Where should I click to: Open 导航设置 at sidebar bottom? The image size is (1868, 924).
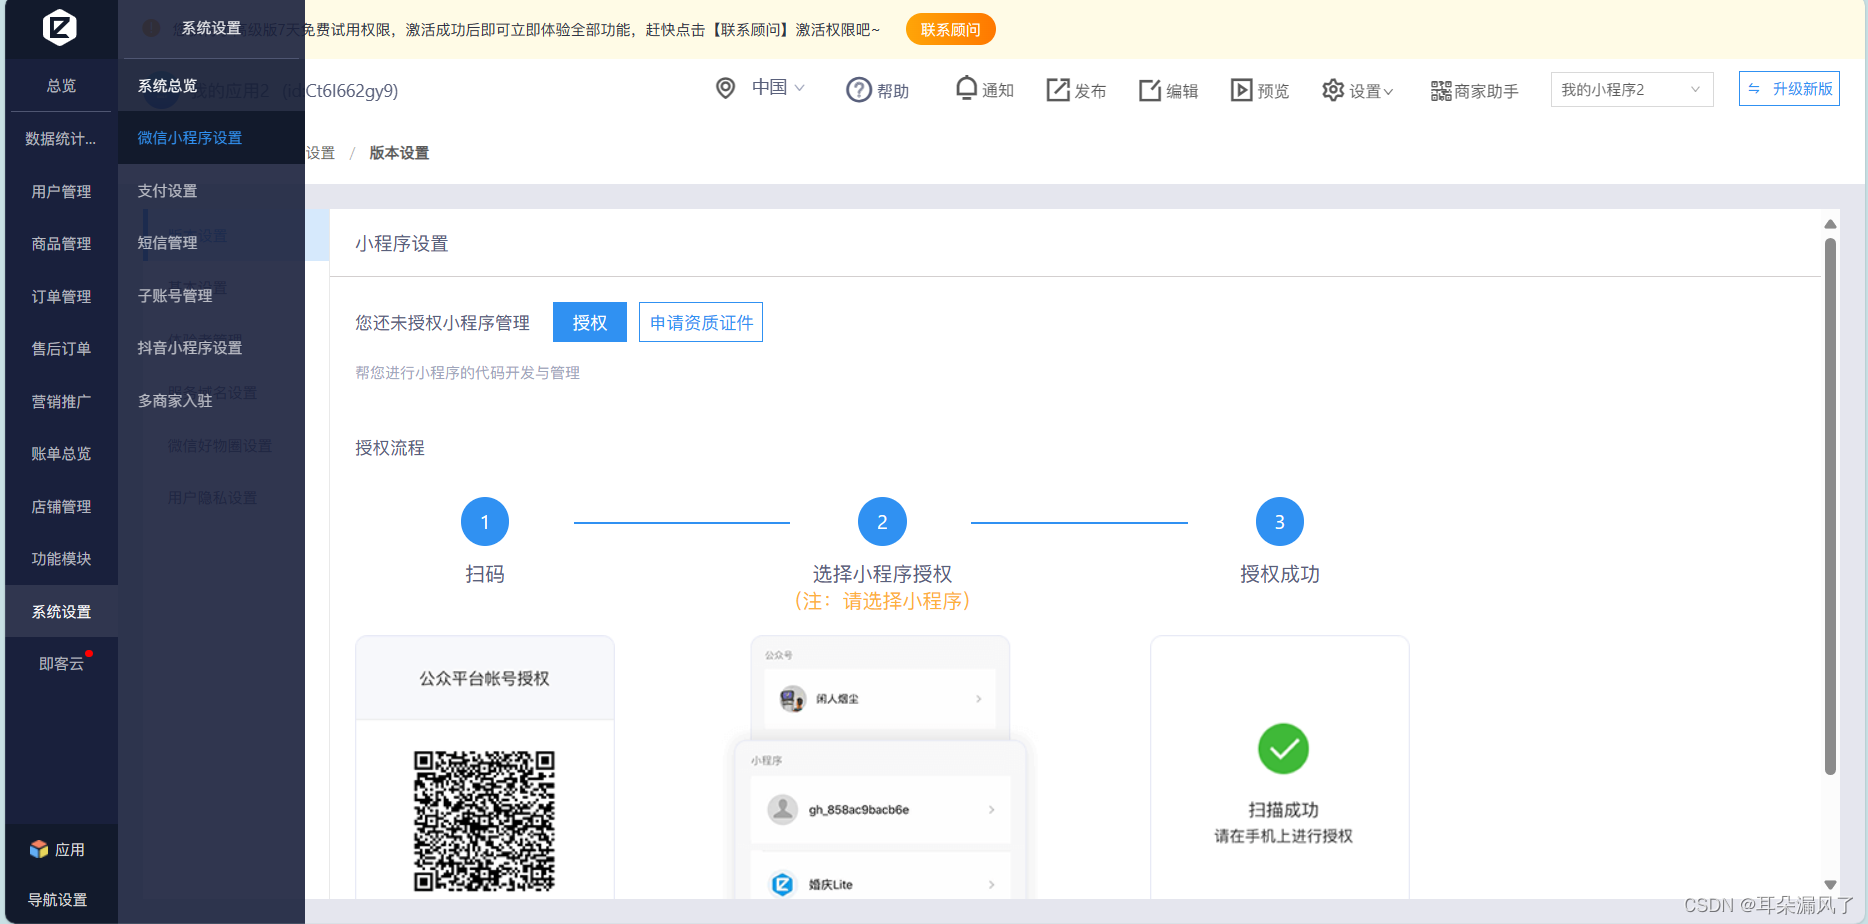point(57,900)
